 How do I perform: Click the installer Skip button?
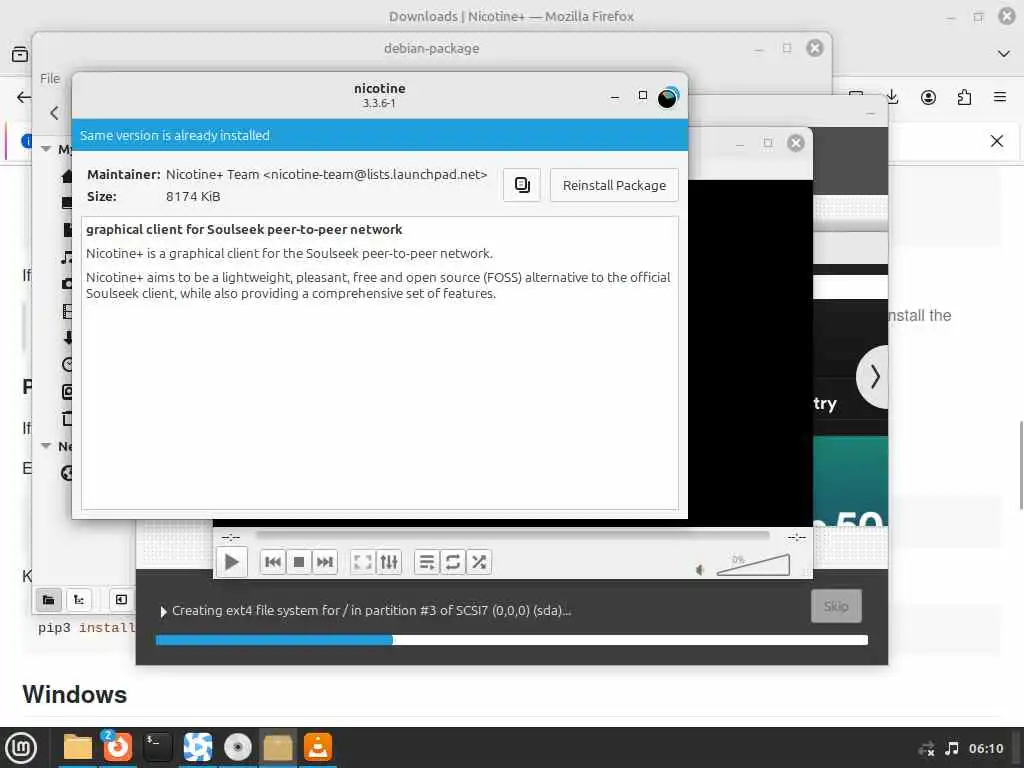coord(836,606)
